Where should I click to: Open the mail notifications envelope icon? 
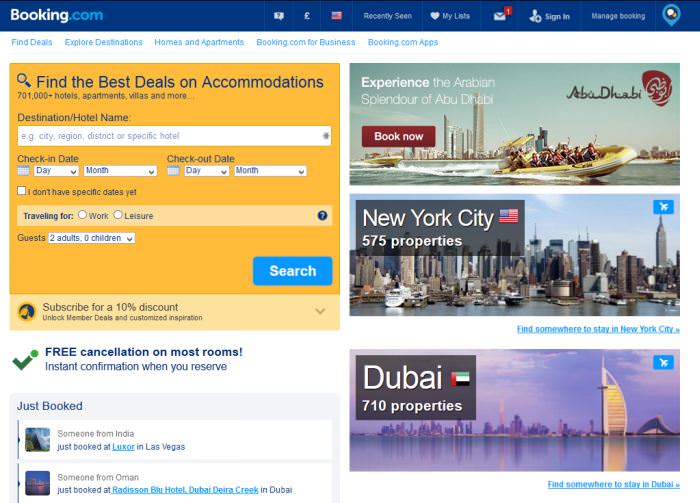pos(500,16)
